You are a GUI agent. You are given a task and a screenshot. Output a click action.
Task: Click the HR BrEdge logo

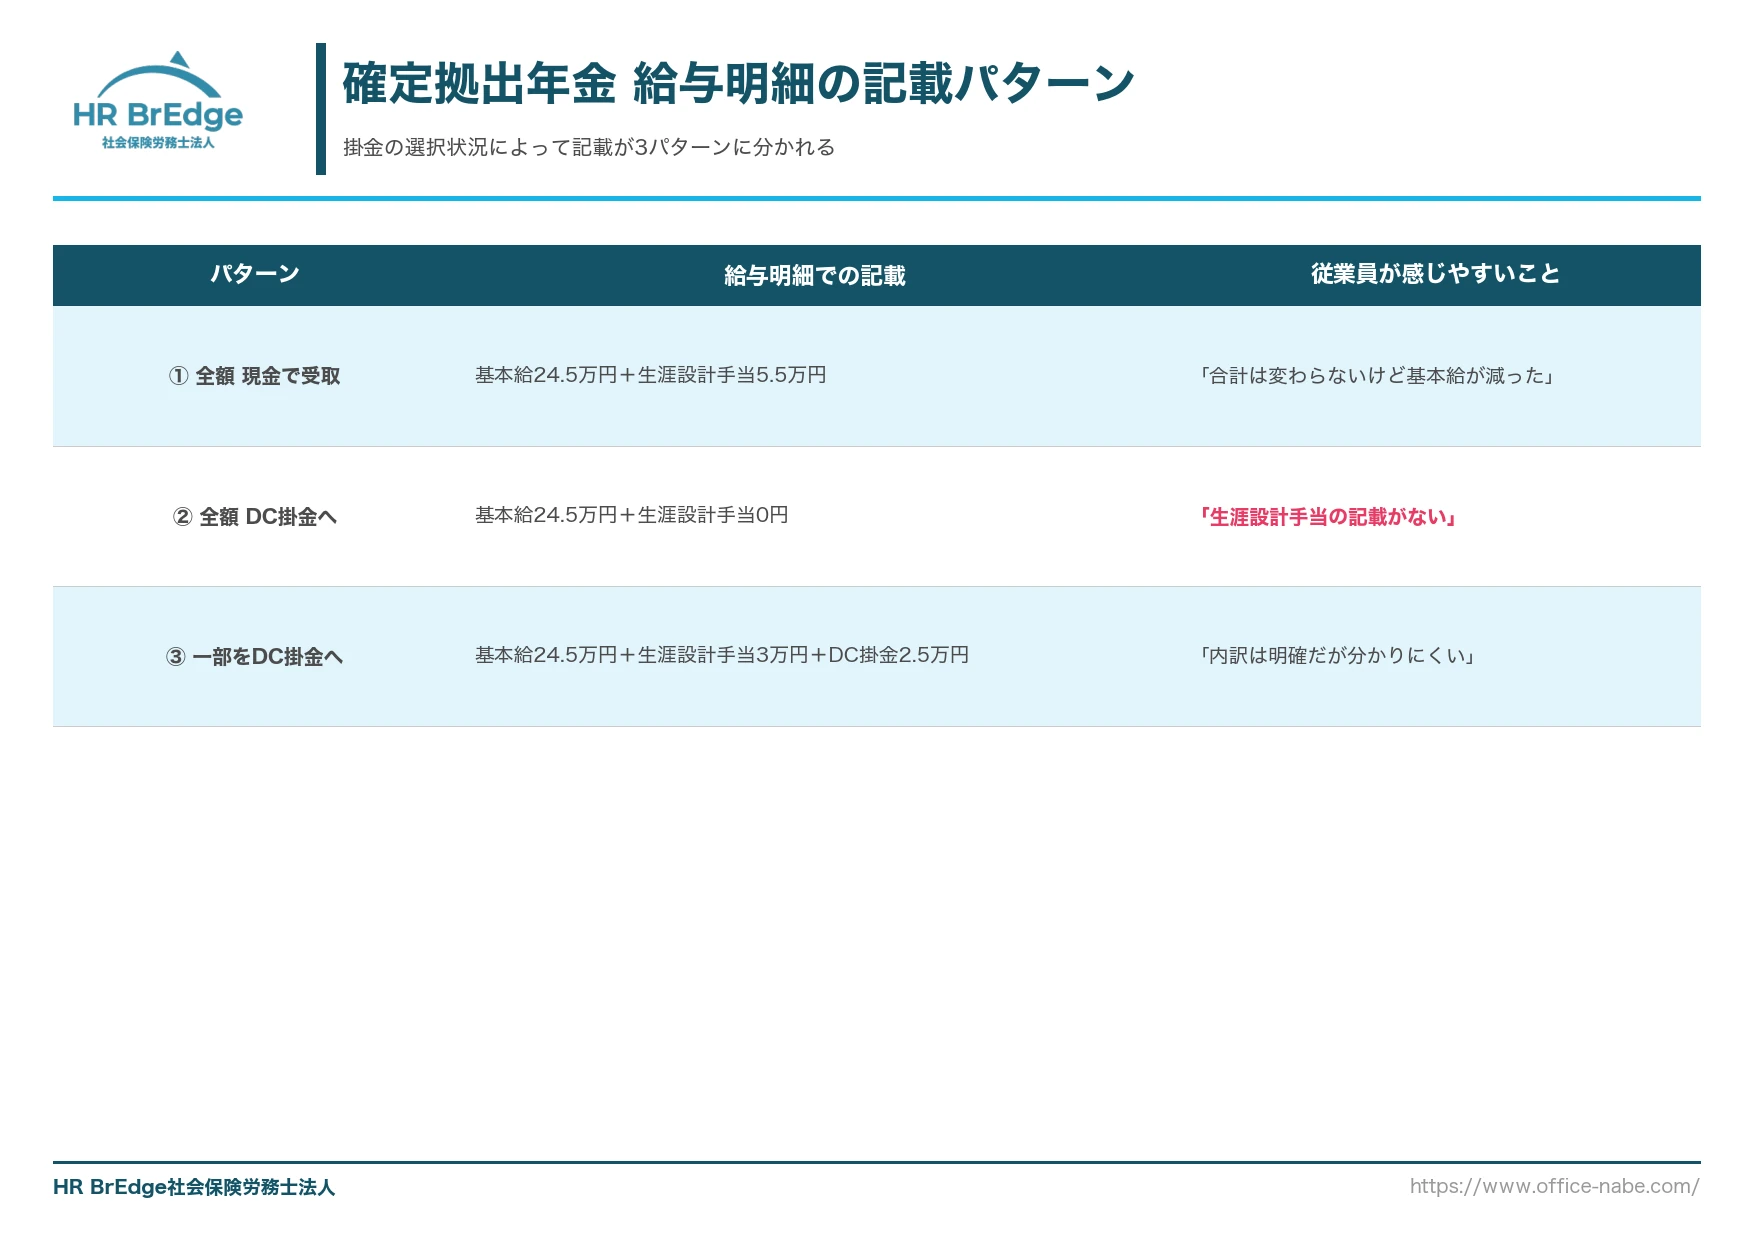[158, 100]
